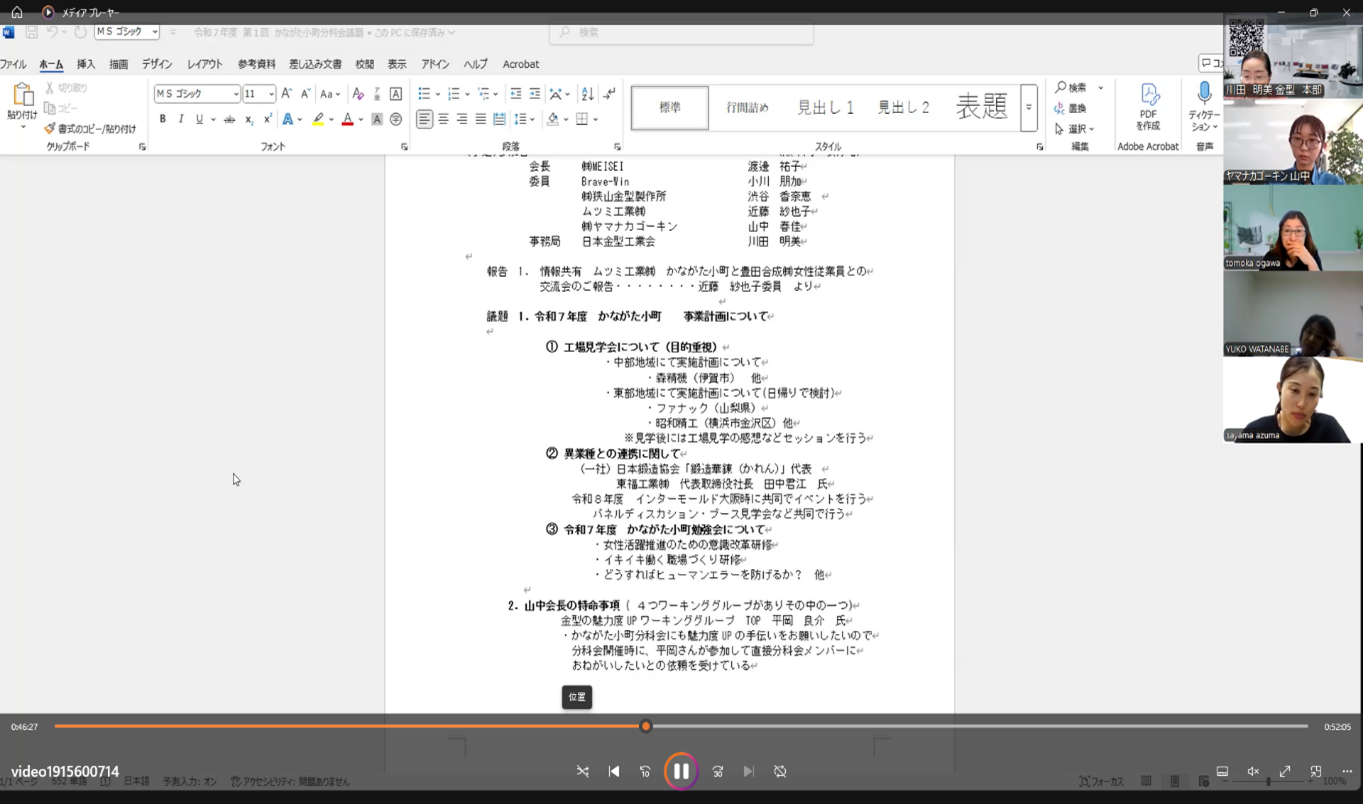The width and height of the screenshot is (1363, 804).
Task: Switch to the 挿入 (Insert) ribbon tab
Action: [x=84, y=63]
